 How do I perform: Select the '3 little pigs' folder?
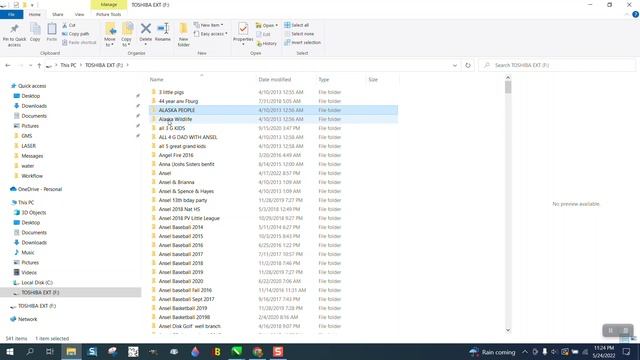coord(171,92)
